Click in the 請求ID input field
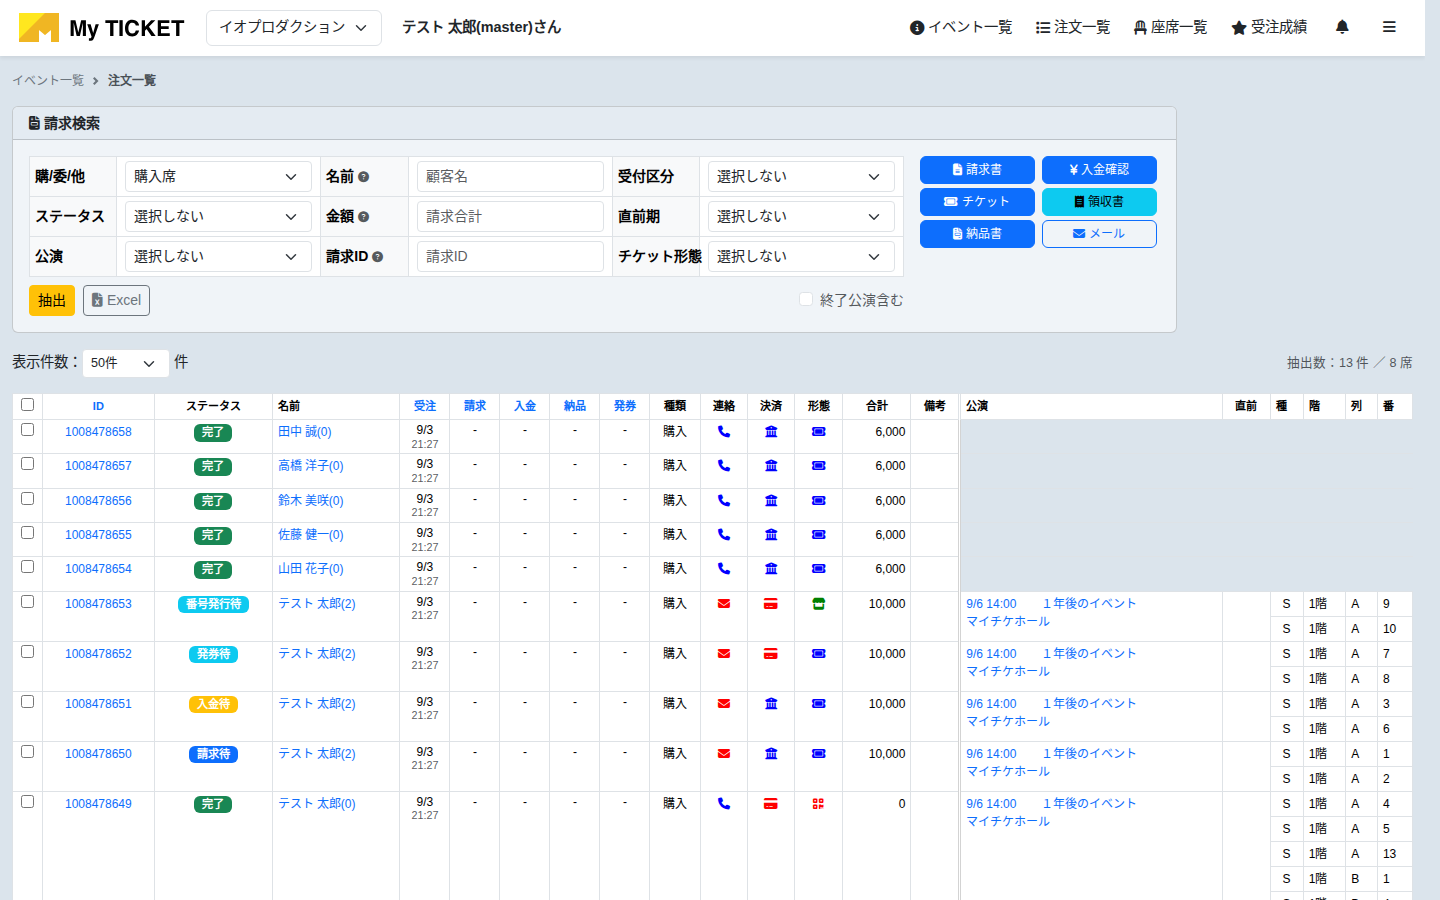The image size is (1440, 900). (x=510, y=256)
